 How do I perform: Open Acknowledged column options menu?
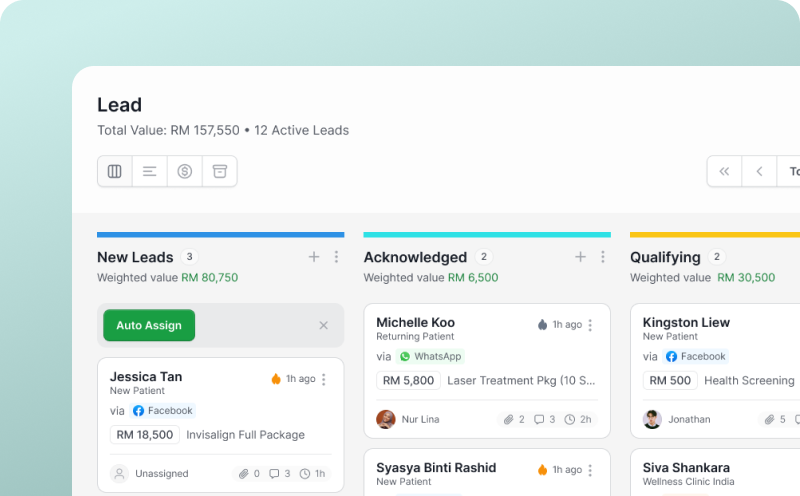[x=603, y=257]
